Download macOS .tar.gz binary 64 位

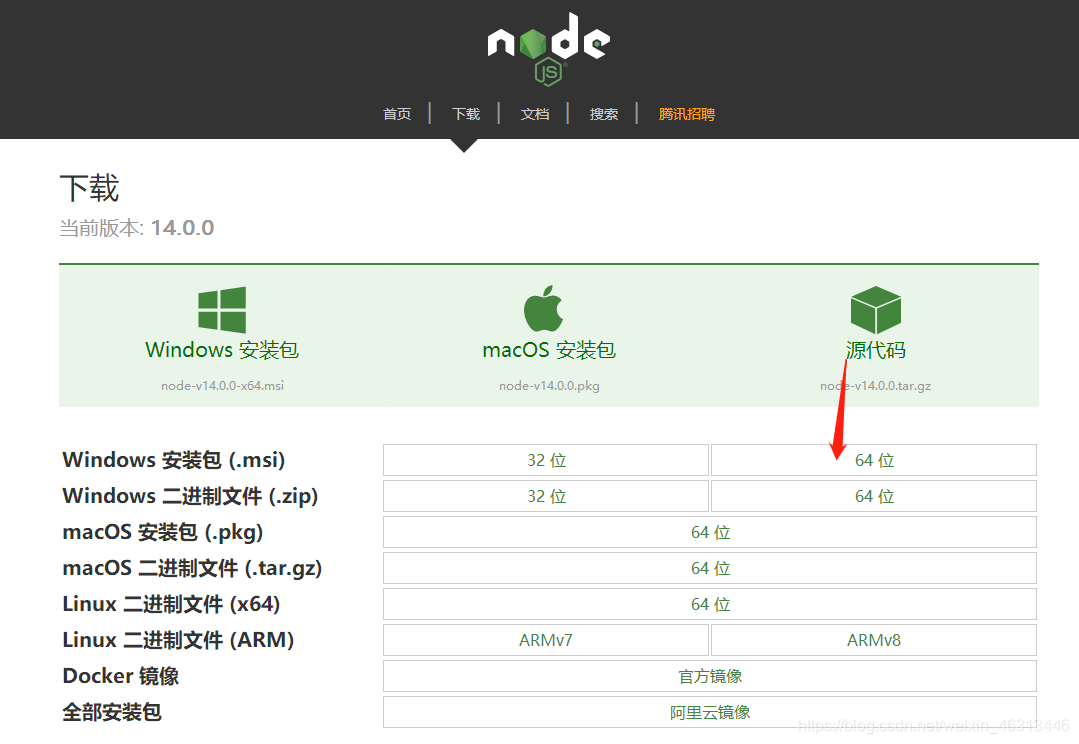(709, 568)
